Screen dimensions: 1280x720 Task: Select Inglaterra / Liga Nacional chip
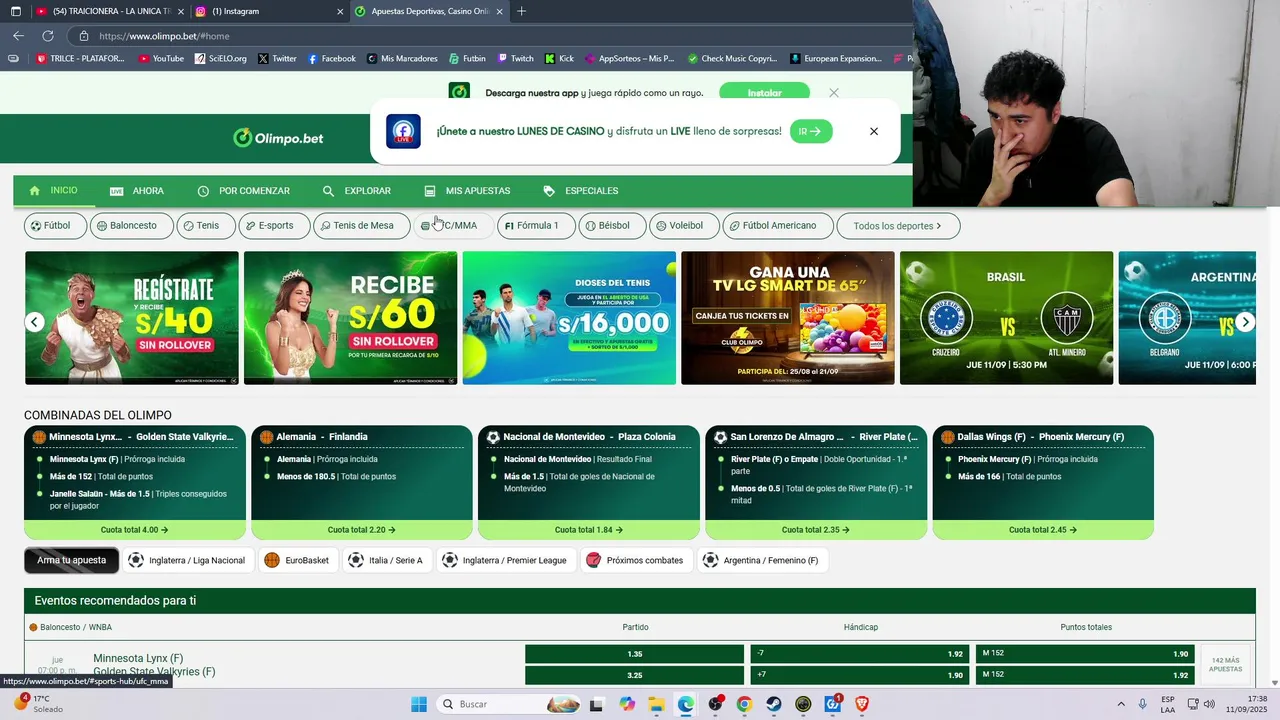coord(188,560)
